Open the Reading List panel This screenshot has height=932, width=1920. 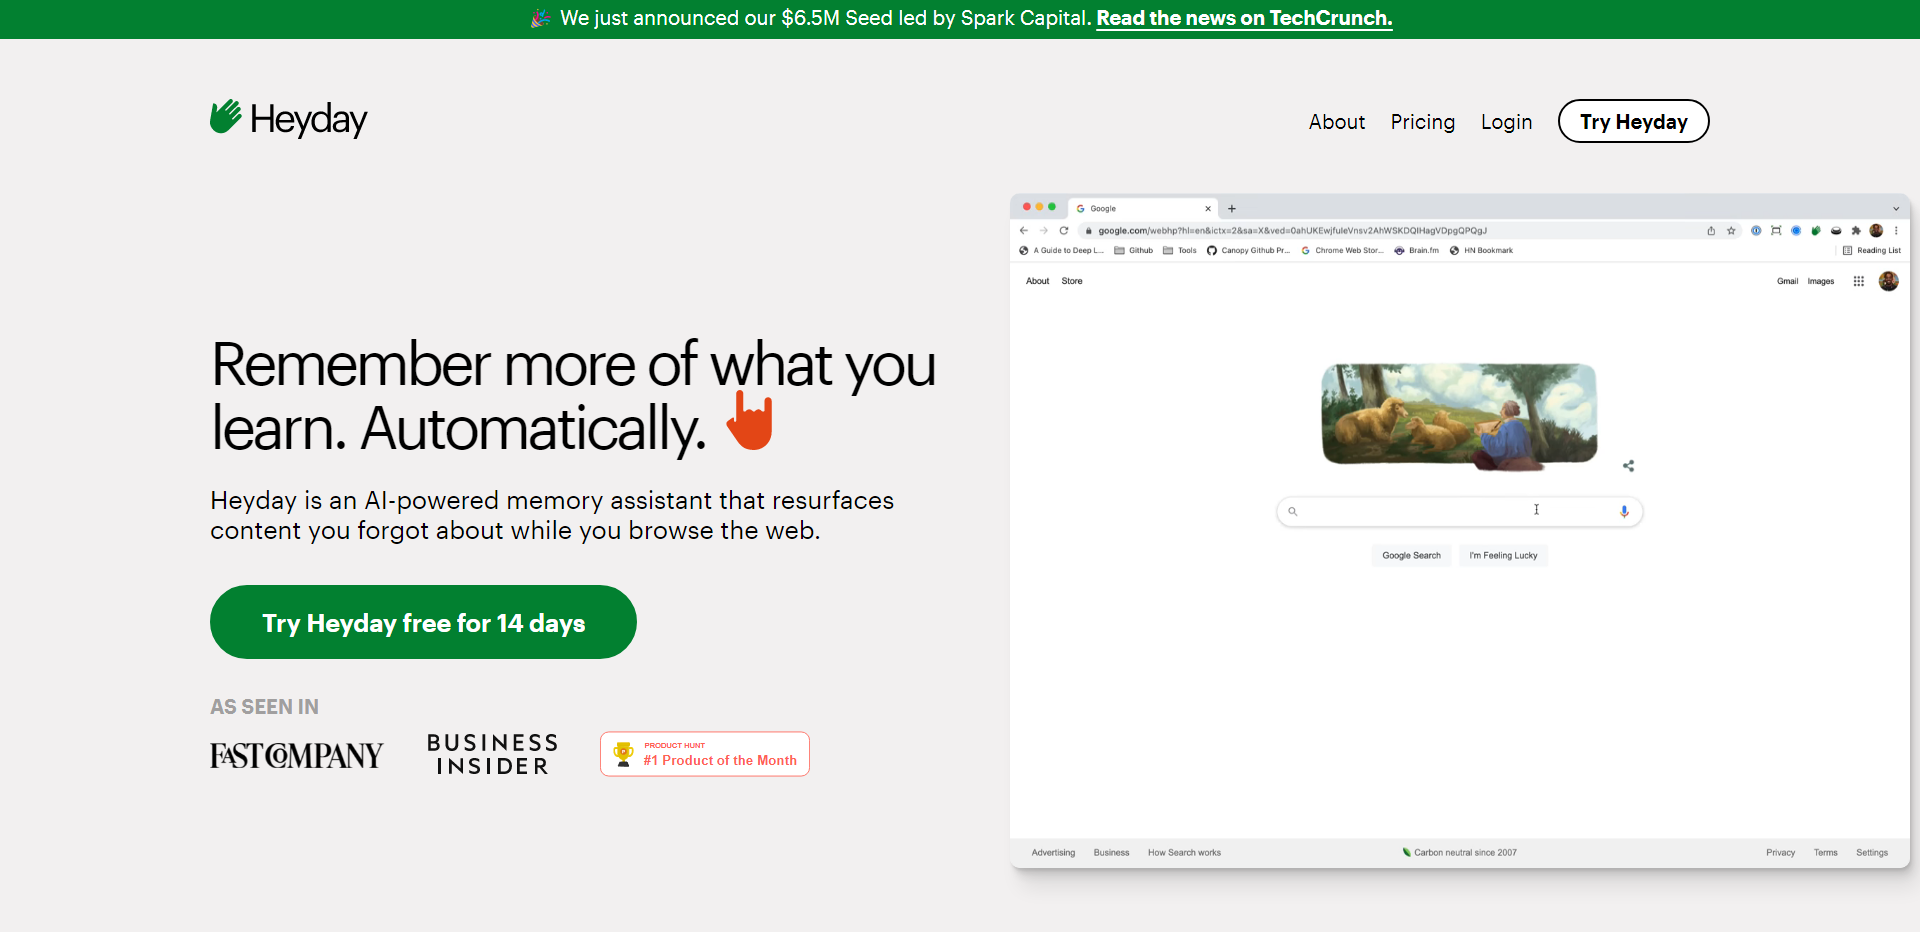pyautogui.click(x=1870, y=250)
